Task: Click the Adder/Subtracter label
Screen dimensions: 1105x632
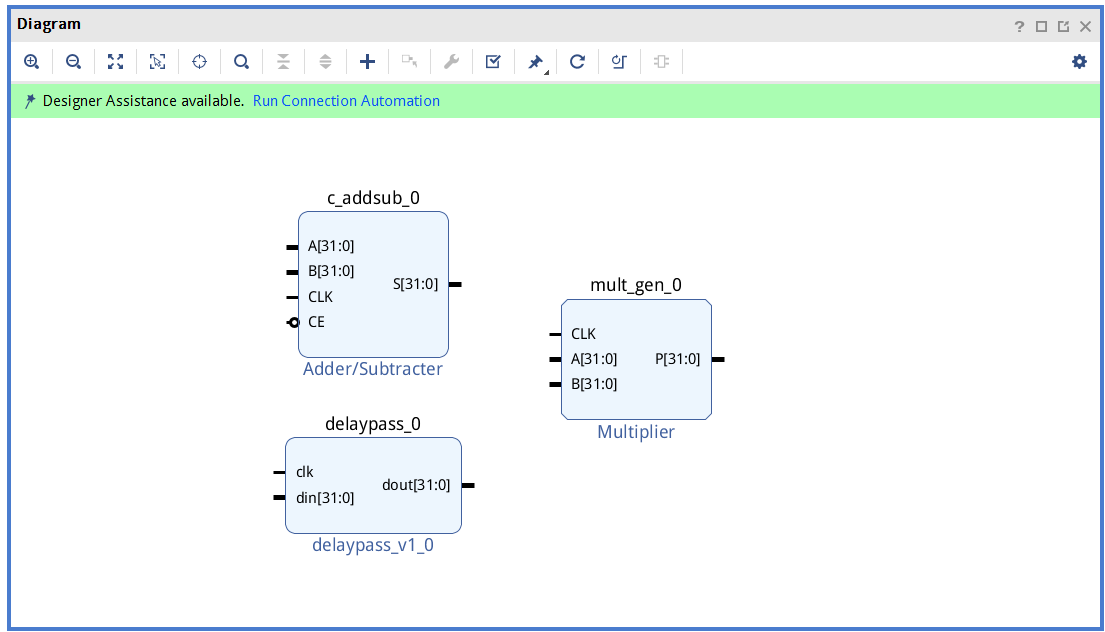Action: 373,368
